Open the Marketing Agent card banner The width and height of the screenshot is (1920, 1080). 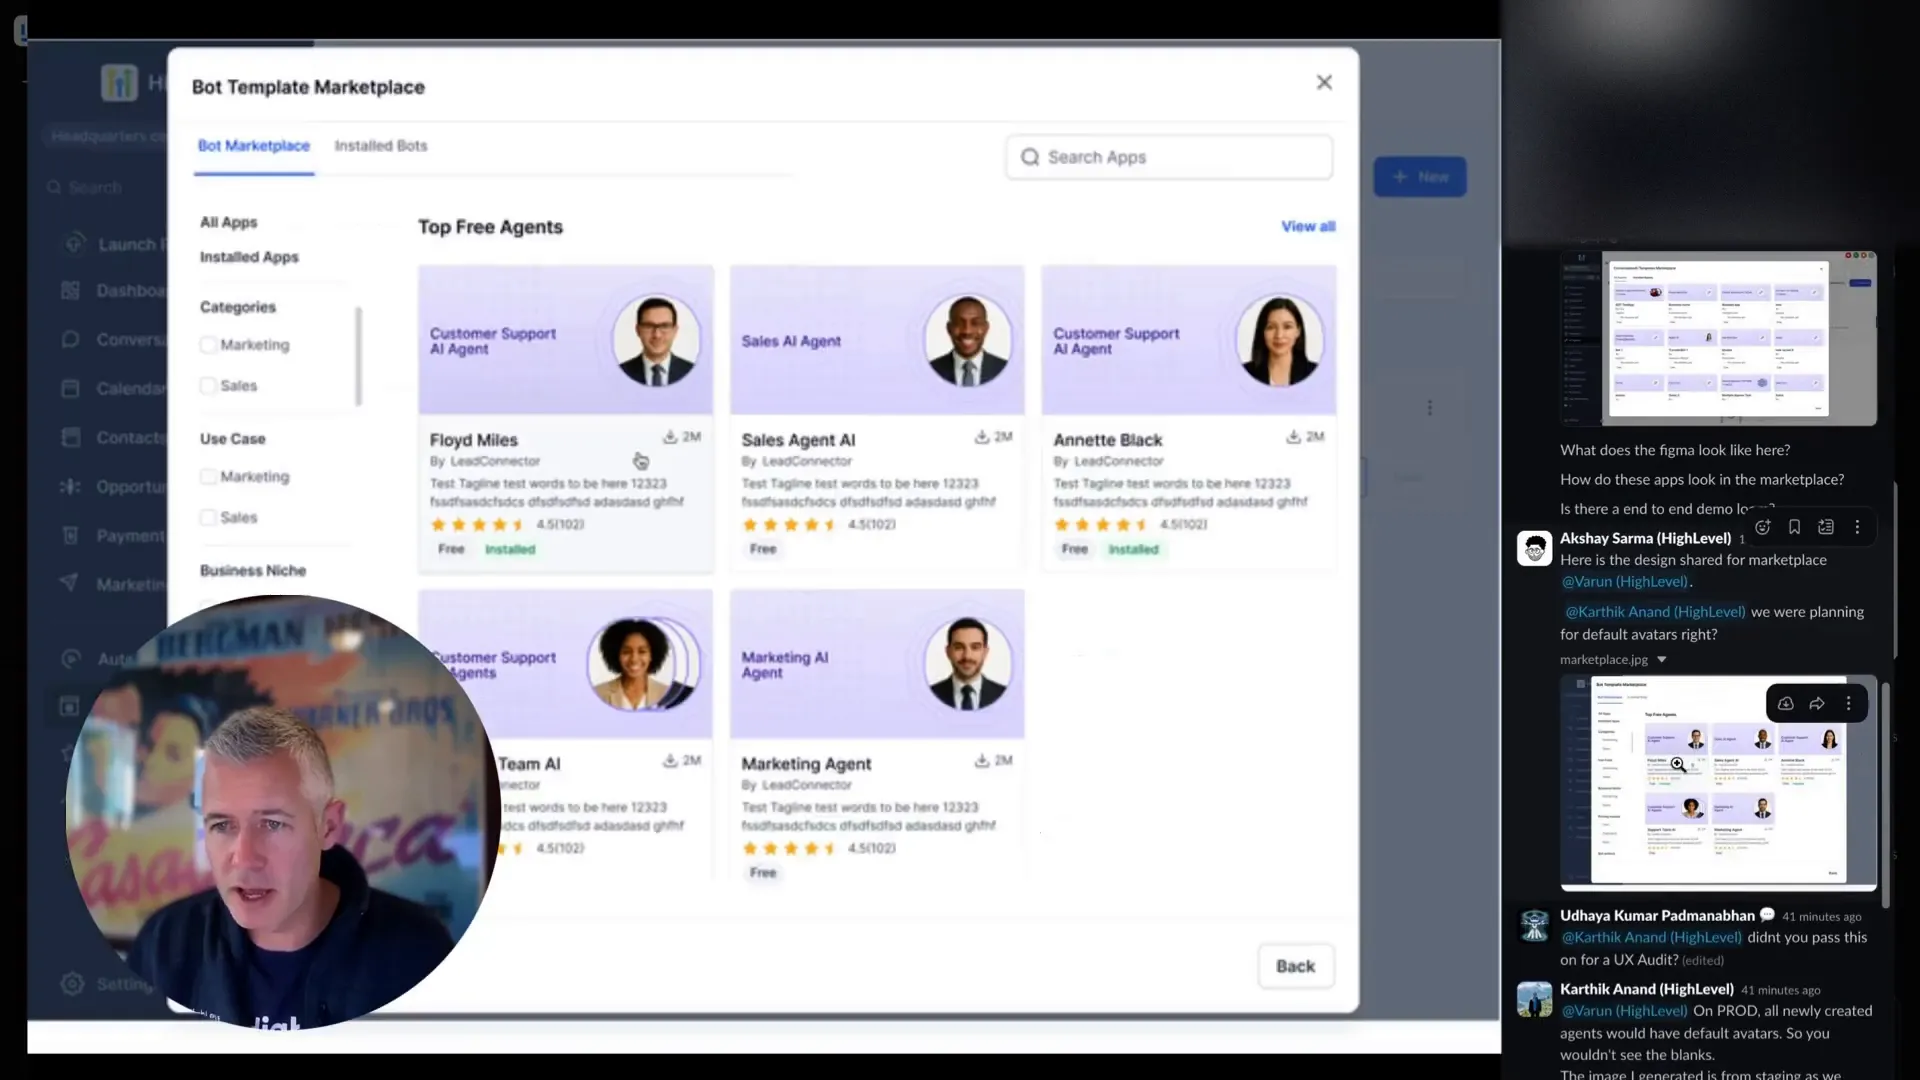pyautogui.click(x=877, y=664)
